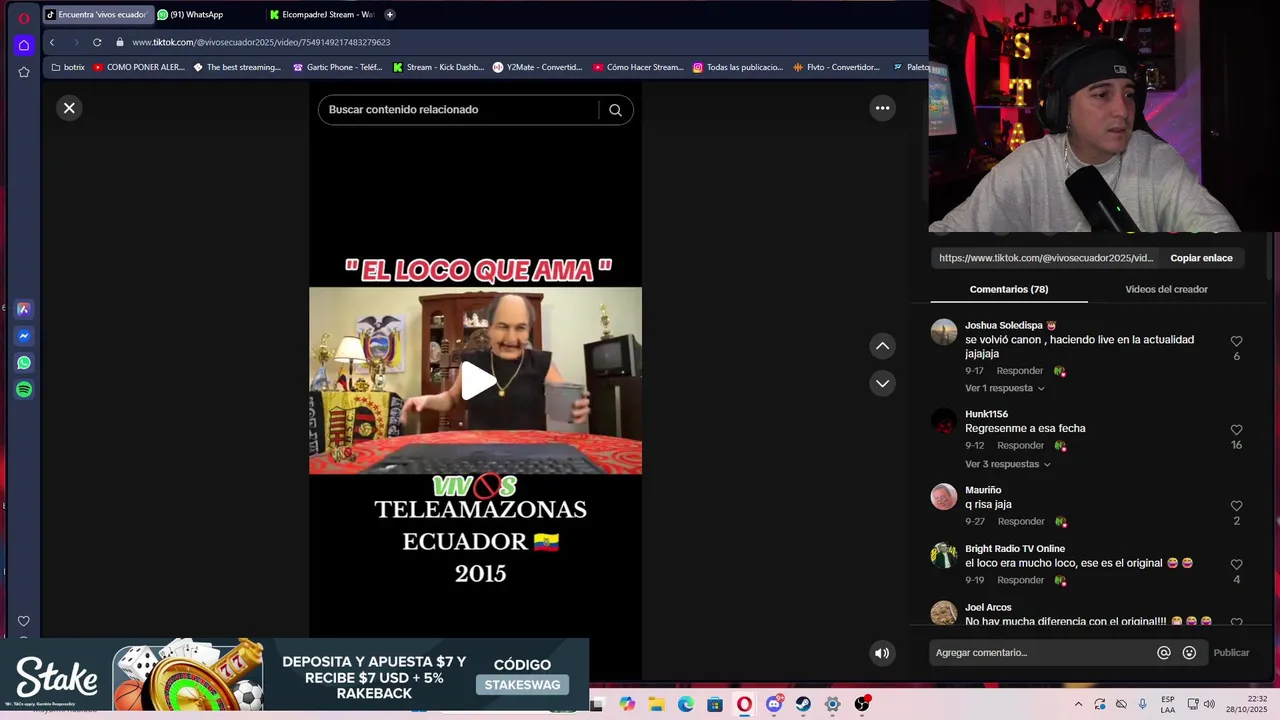Switch to 'ElcompadreJ Stream' browser tab

[322, 15]
